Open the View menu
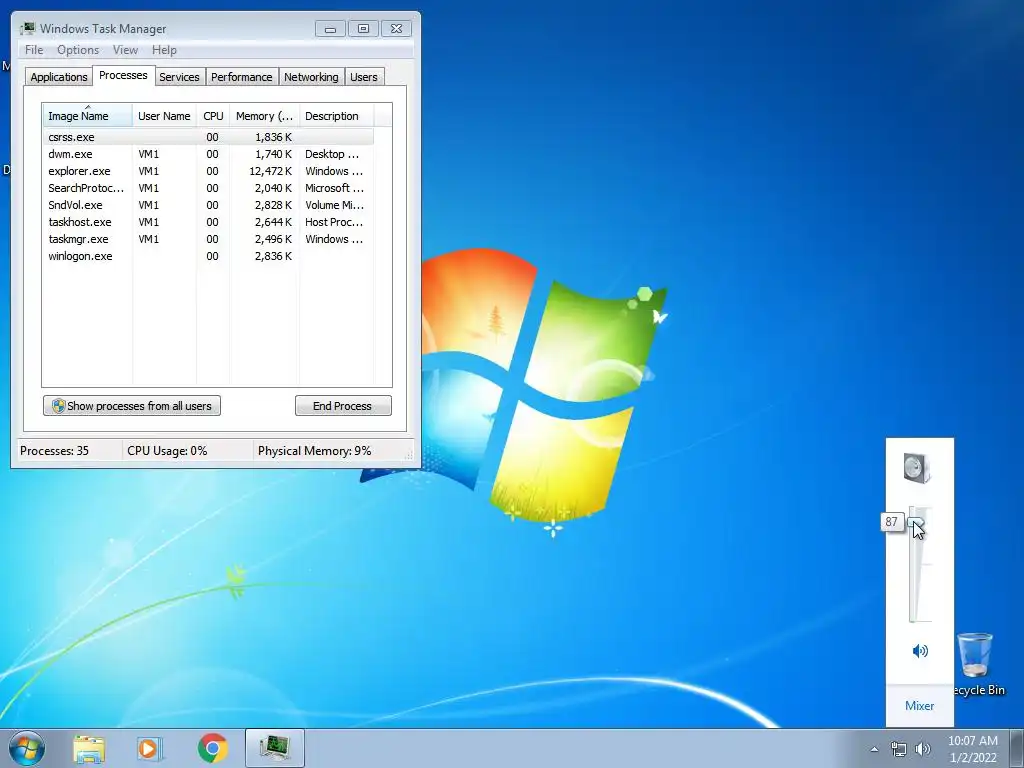 [x=125, y=50]
